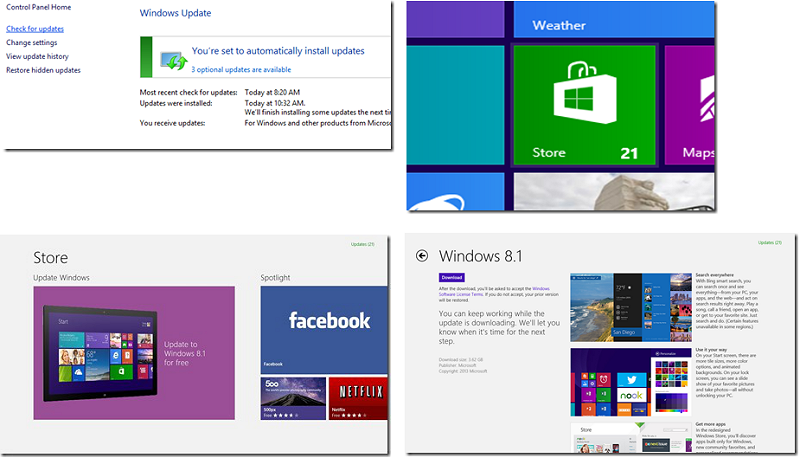800x458 pixels.
Task: Open the Maps tile
Action: [x=689, y=105]
